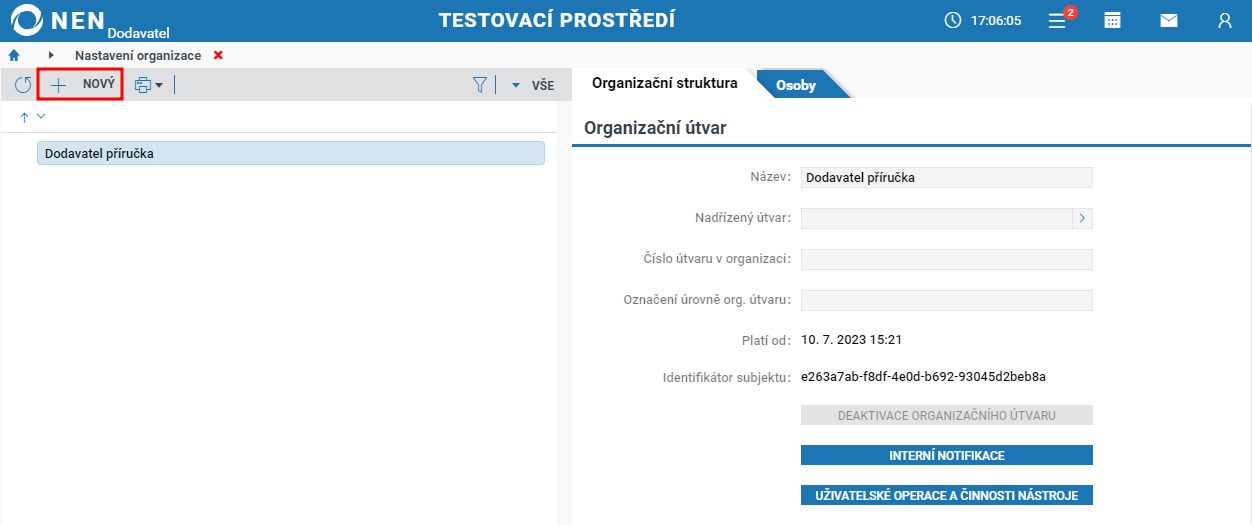Switch to Organizační struktura tab

coord(665,83)
